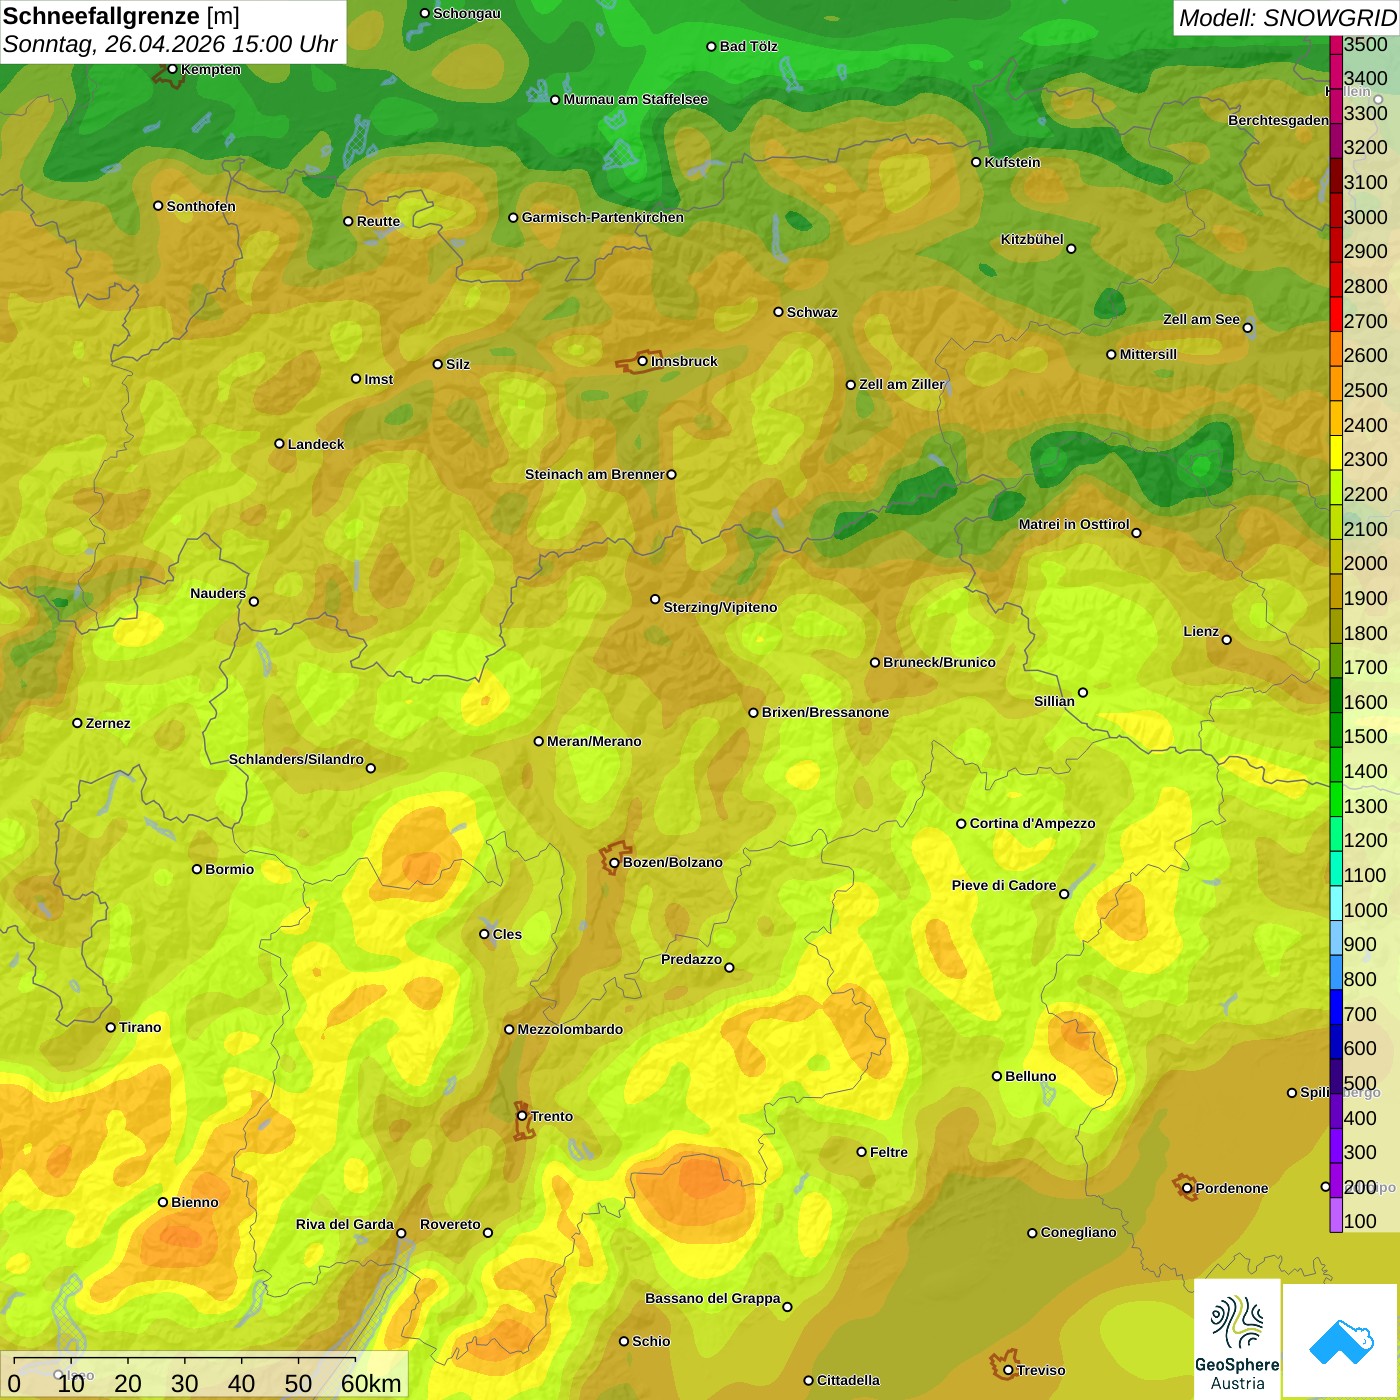This screenshot has width=1400, height=1400.
Task: Click the Schwaz label
Action: [x=812, y=312]
